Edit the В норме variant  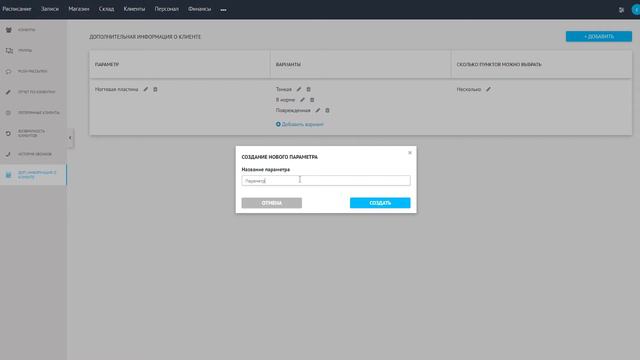[302, 100]
